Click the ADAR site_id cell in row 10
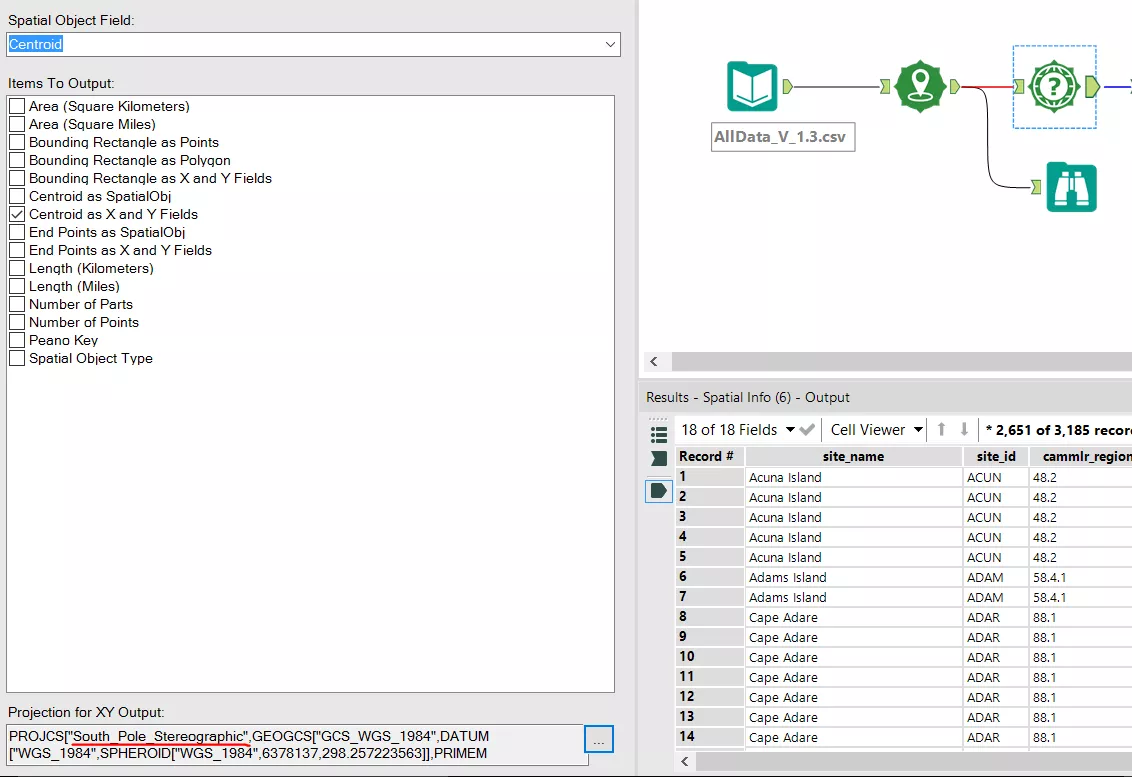The width and height of the screenshot is (1132, 777). [996, 657]
